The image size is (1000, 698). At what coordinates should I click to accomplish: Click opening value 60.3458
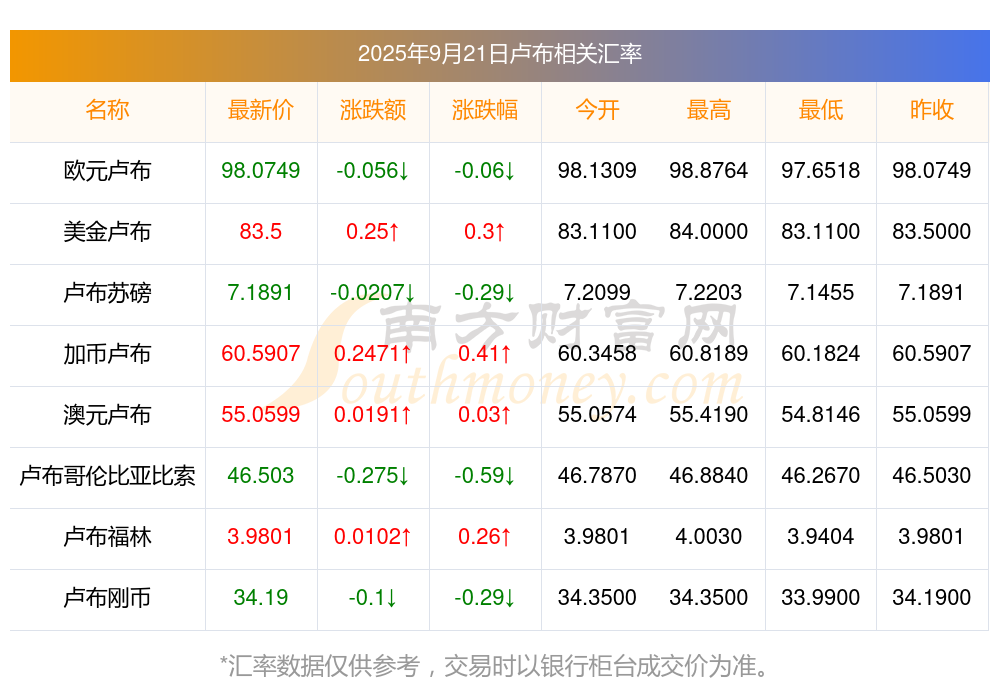(x=597, y=353)
